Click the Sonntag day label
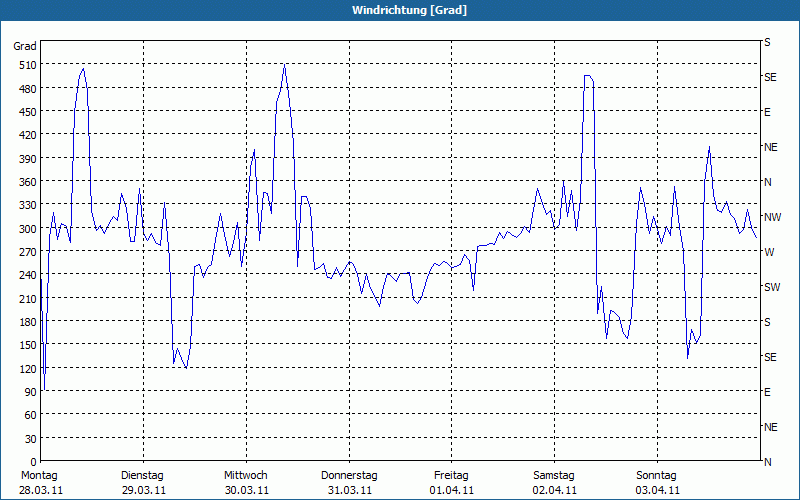The height and width of the screenshot is (500, 800). [657, 476]
